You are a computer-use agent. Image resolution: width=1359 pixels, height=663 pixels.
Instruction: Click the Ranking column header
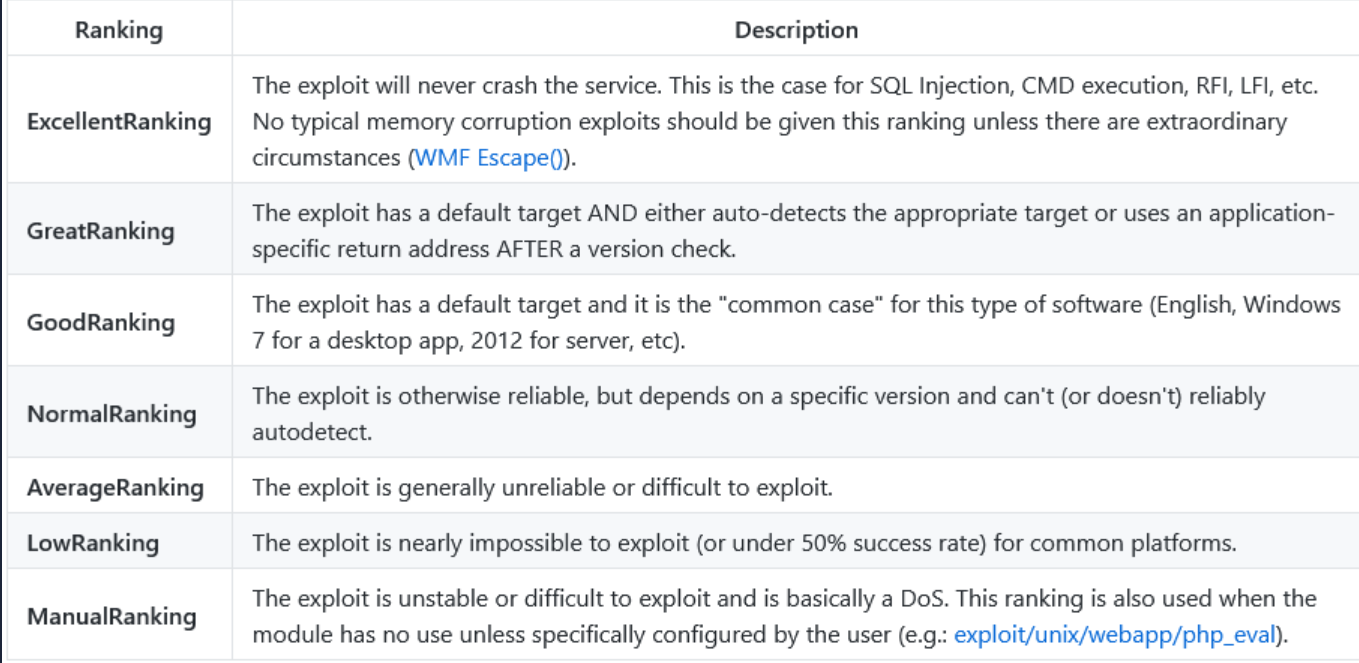tap(118, 30)
